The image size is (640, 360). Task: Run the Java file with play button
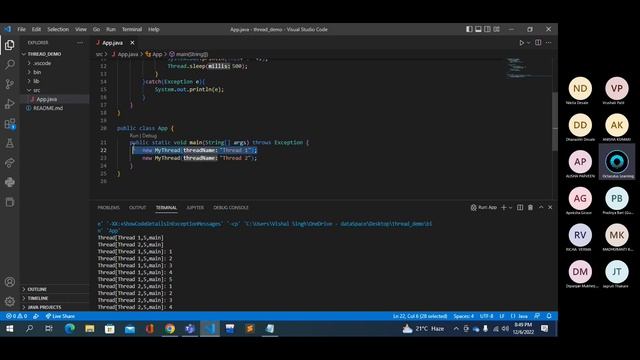(521, 42)
